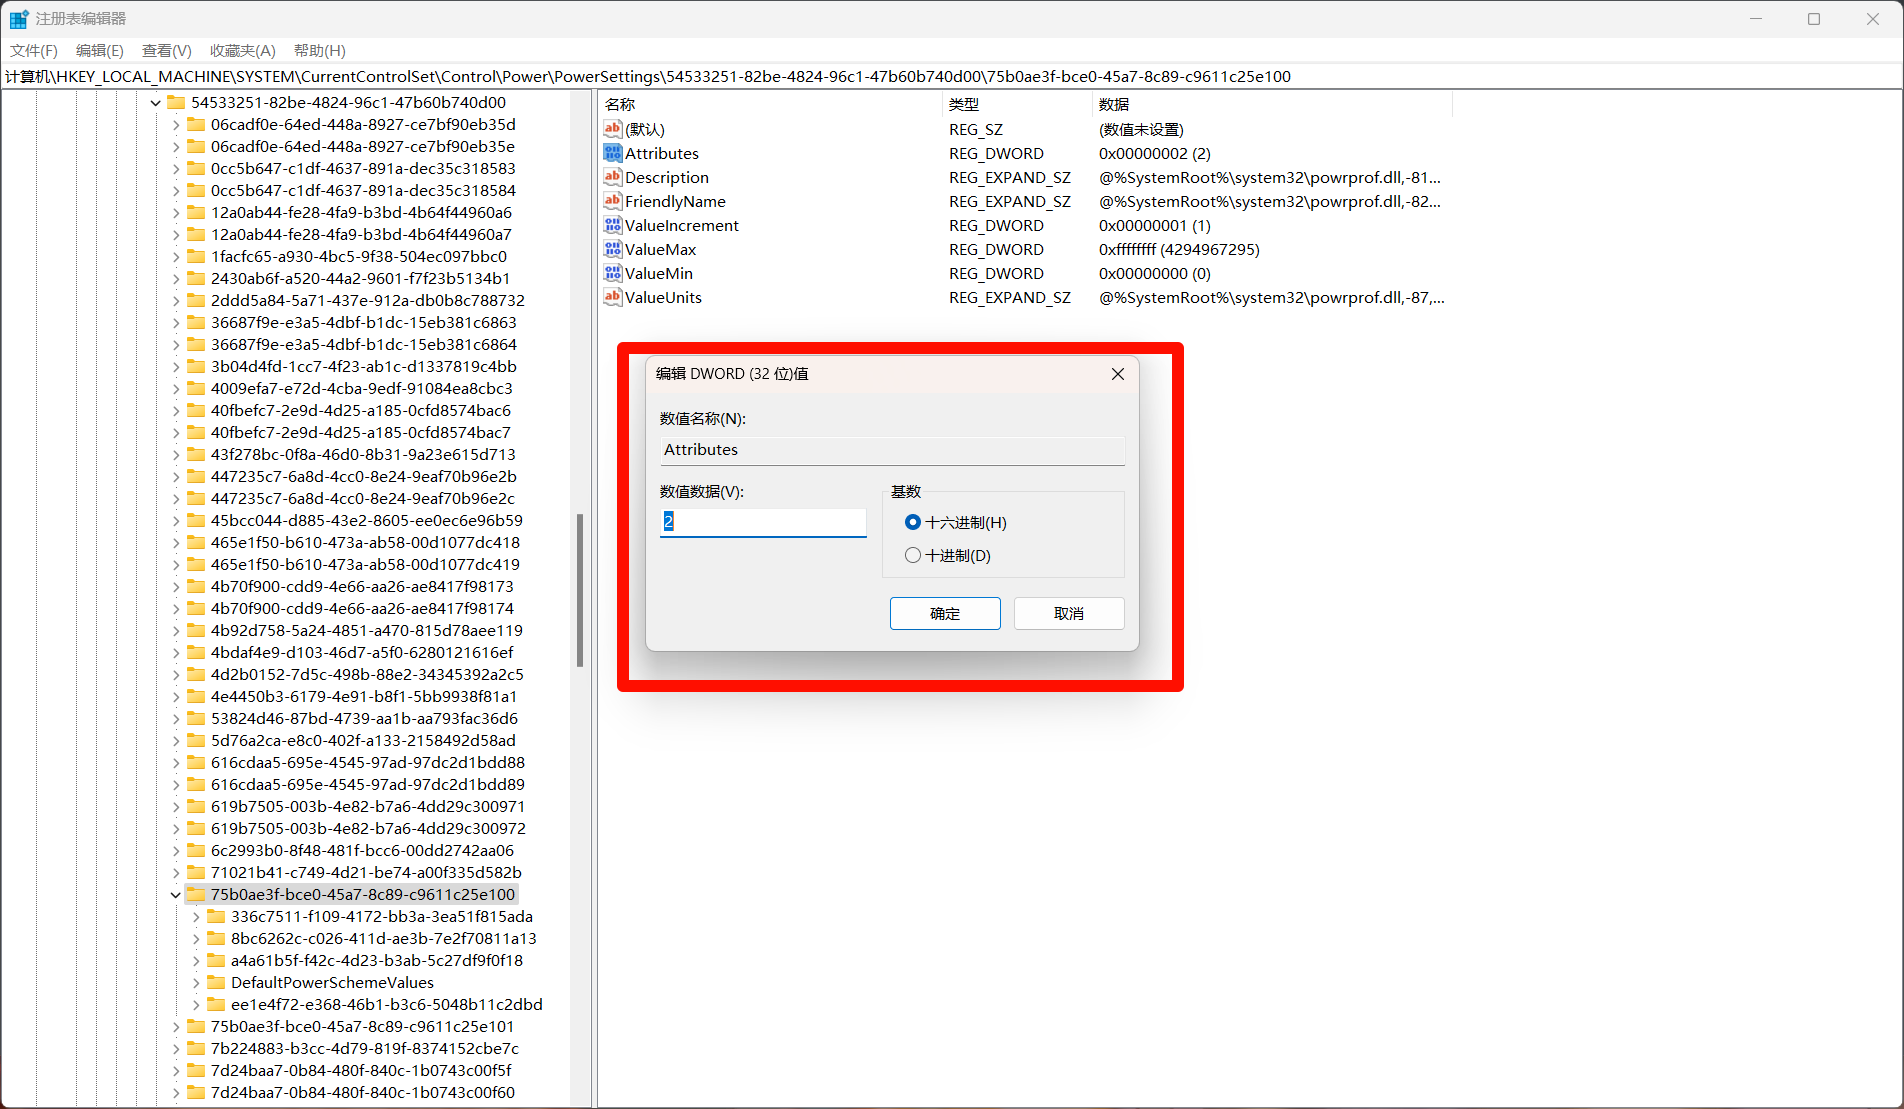Open the 收藏夹(A) favorites menu
Screen dimensions: 1904x1109
click(242, 50)
